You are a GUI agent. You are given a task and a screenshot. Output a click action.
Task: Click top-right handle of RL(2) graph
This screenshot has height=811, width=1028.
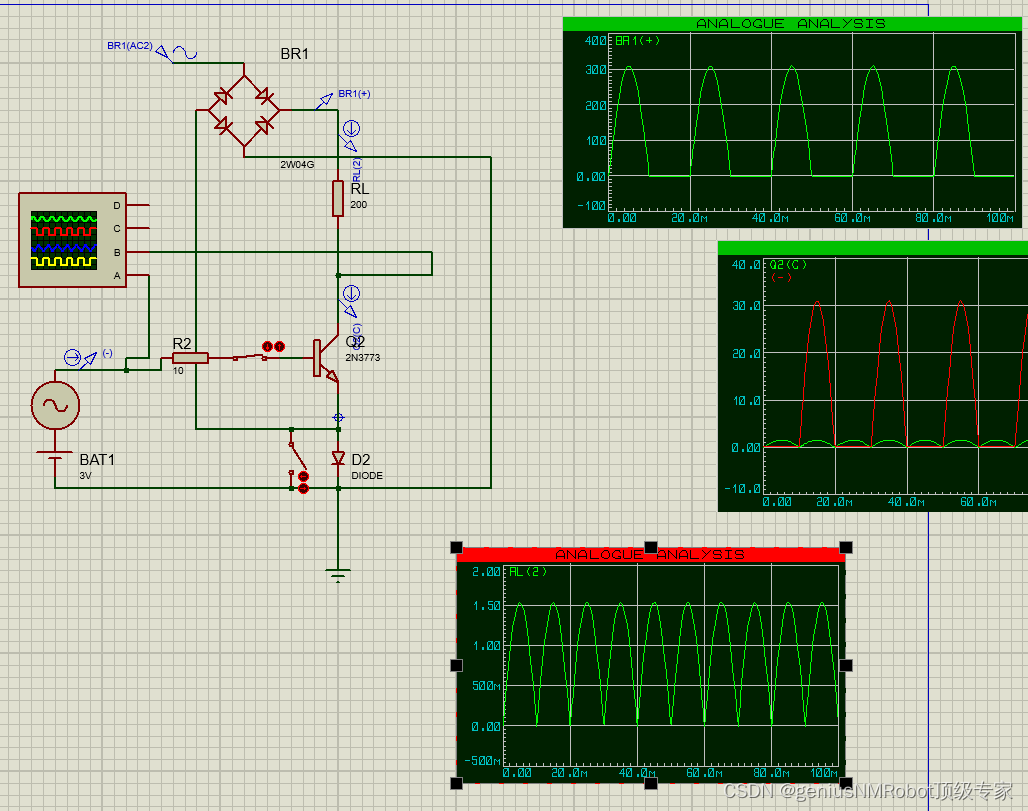[x=846, y=547]
